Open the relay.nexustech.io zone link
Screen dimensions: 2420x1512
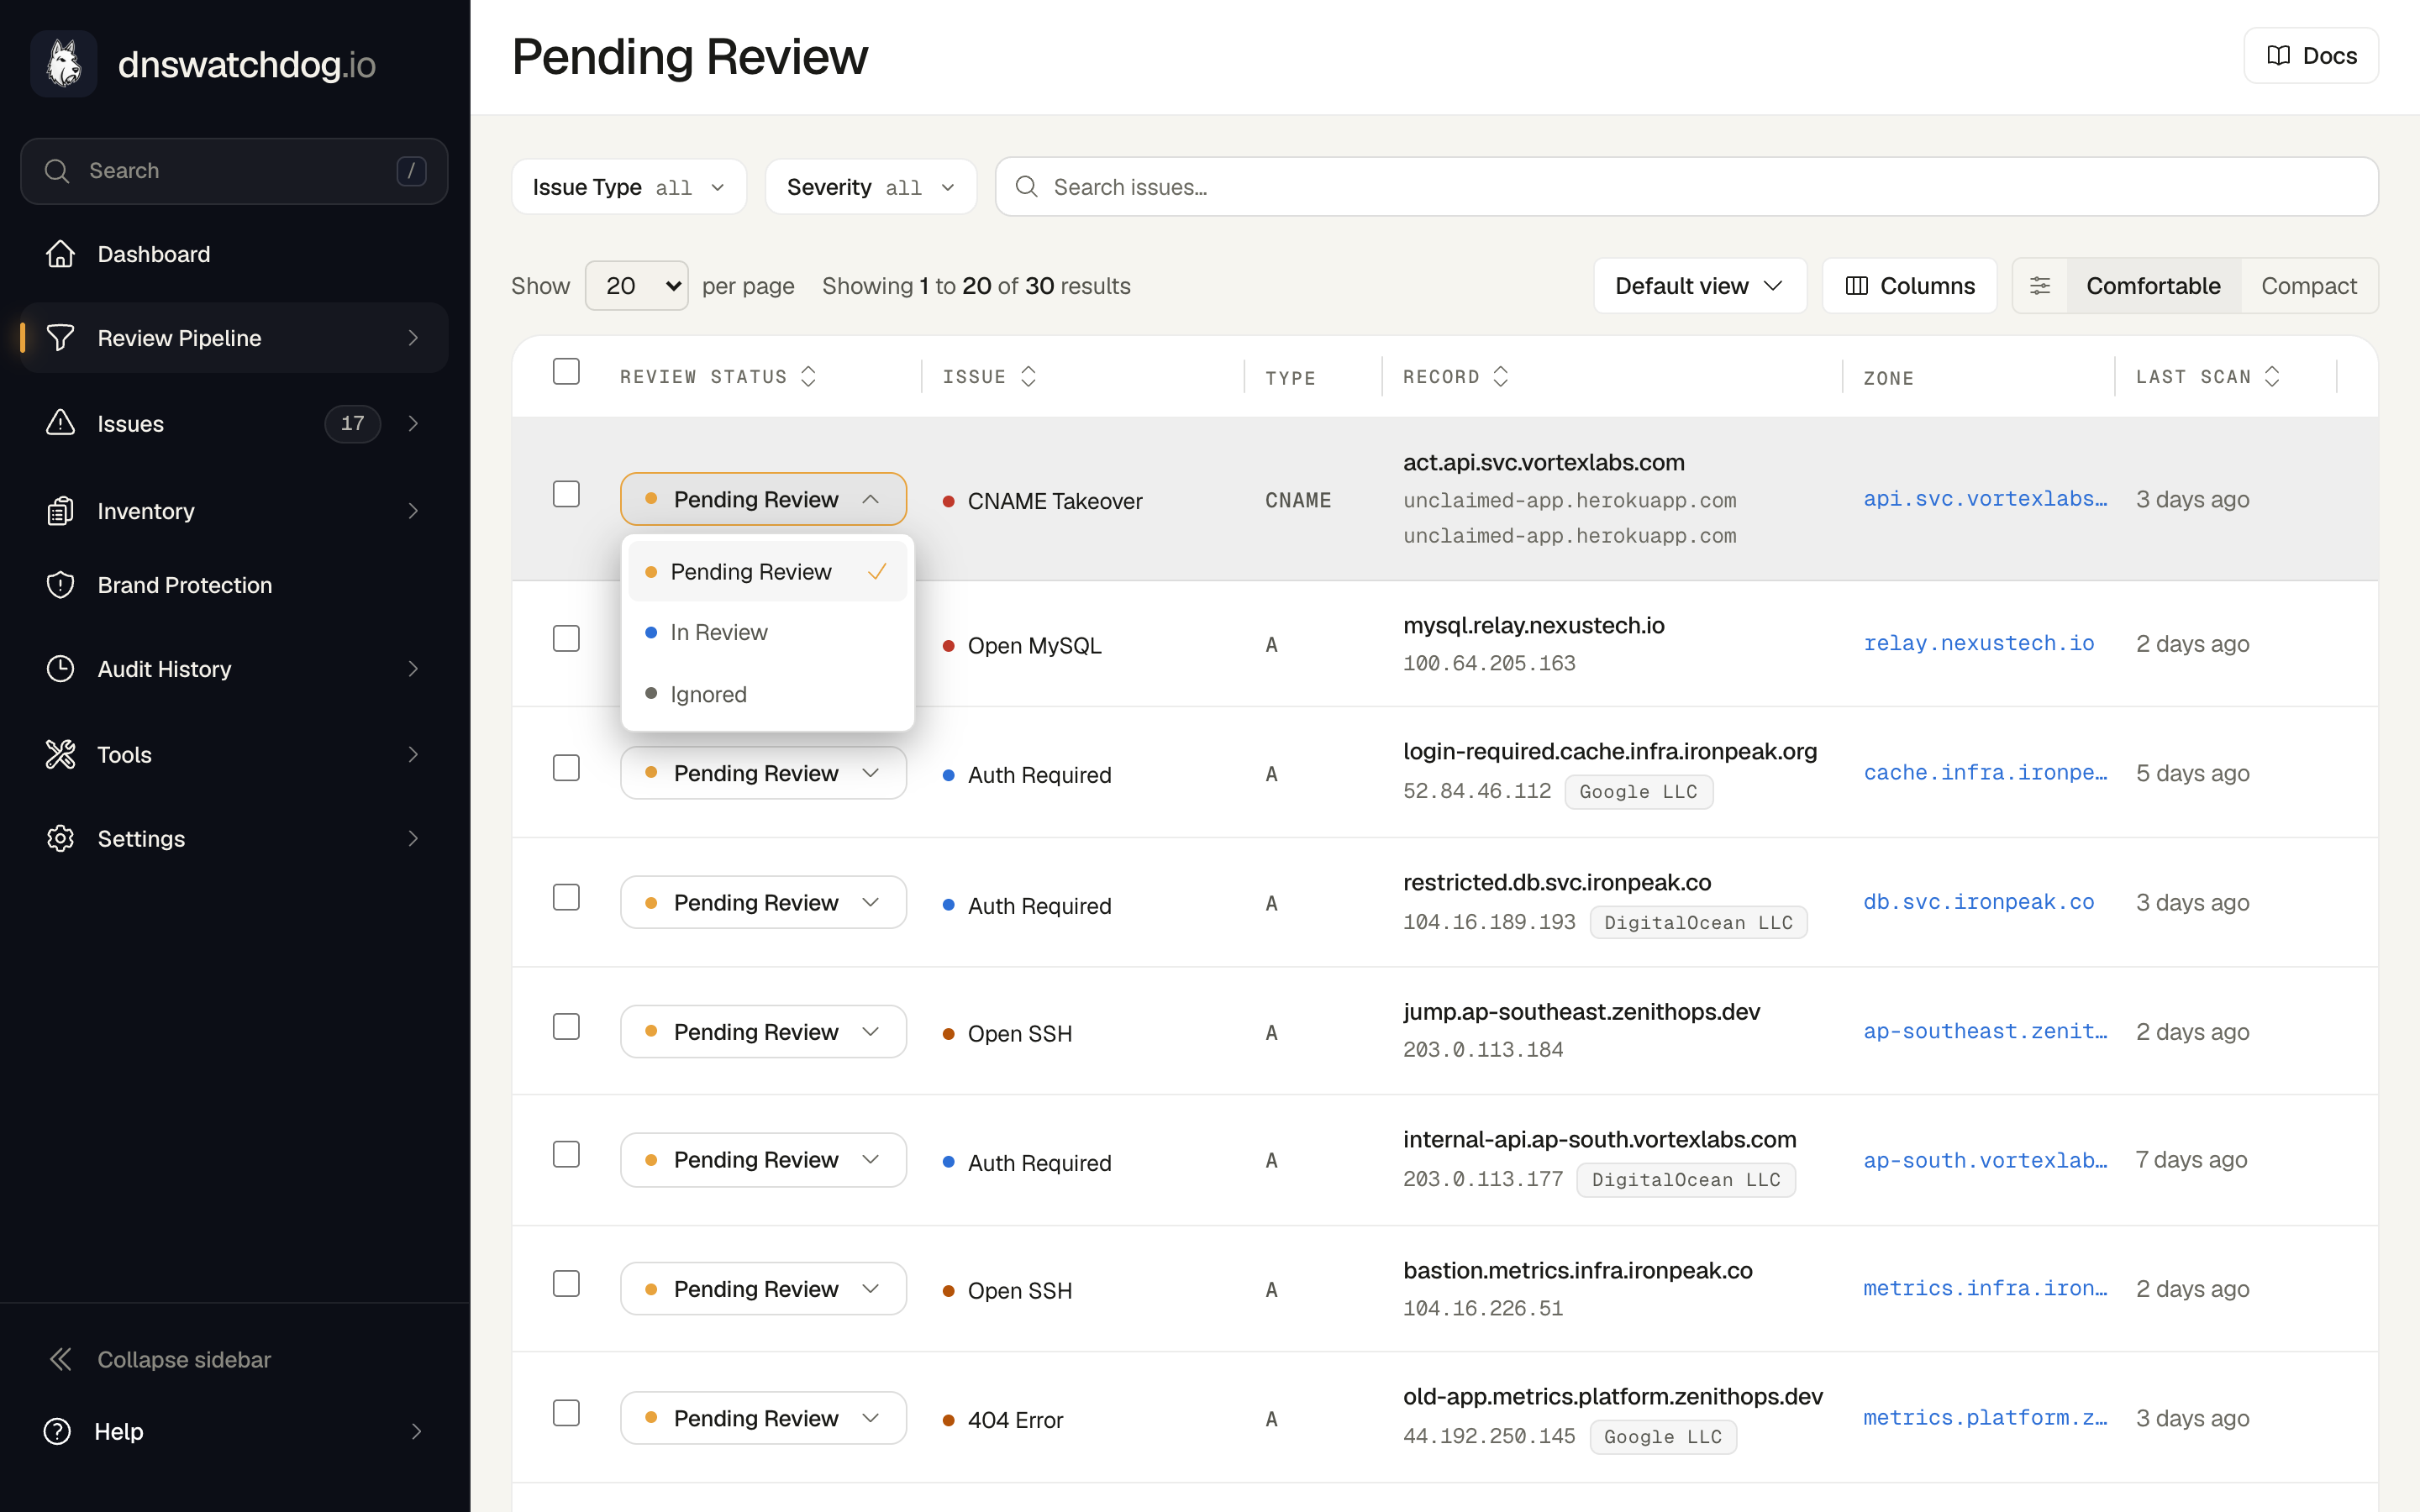1978,643
